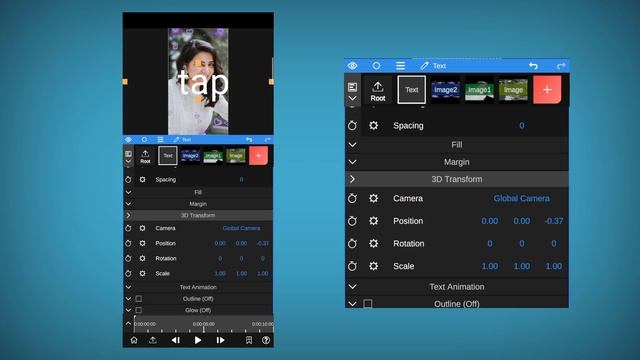The height and width of the screenshot is (360, 640).
Task: Select Image1 layer in enlarged right panel
Action: coord(480,89)
